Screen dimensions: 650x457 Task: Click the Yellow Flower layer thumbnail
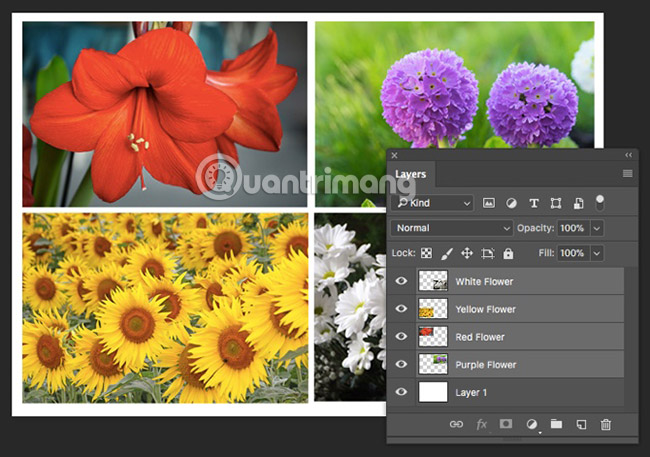point(432,309)
